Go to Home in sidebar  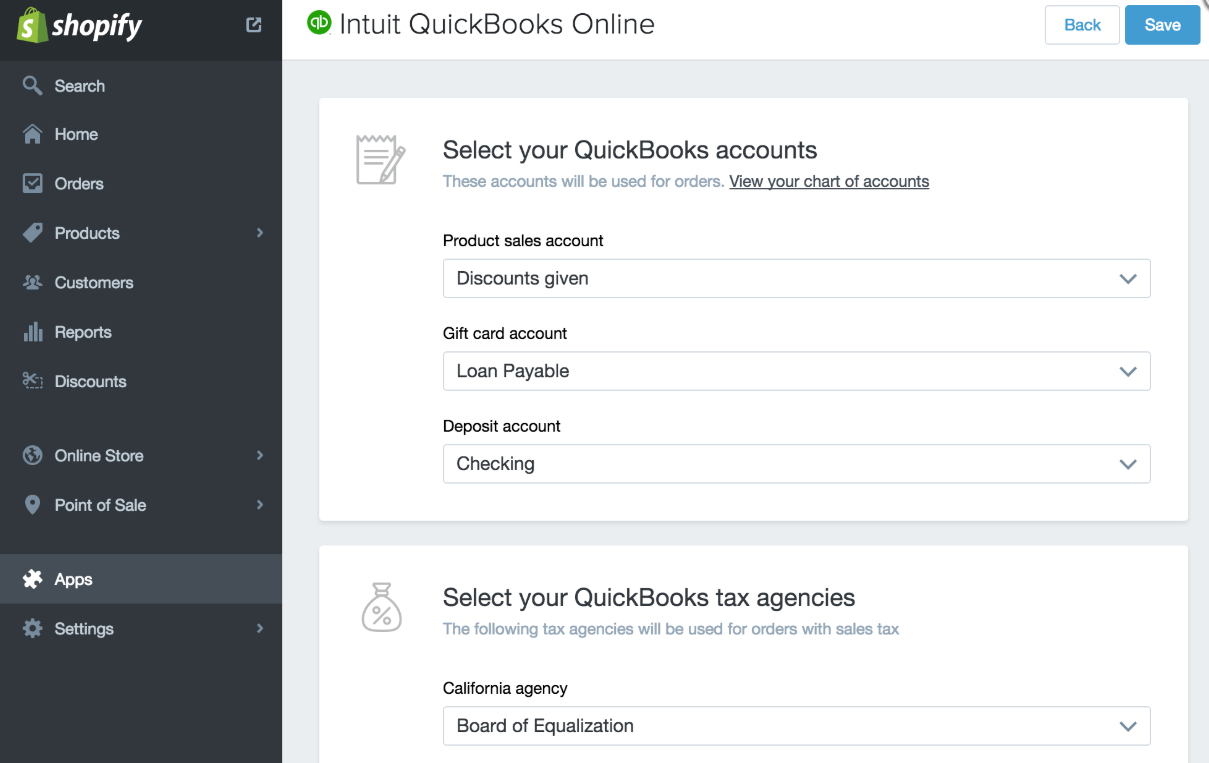[x=141, y=134]
